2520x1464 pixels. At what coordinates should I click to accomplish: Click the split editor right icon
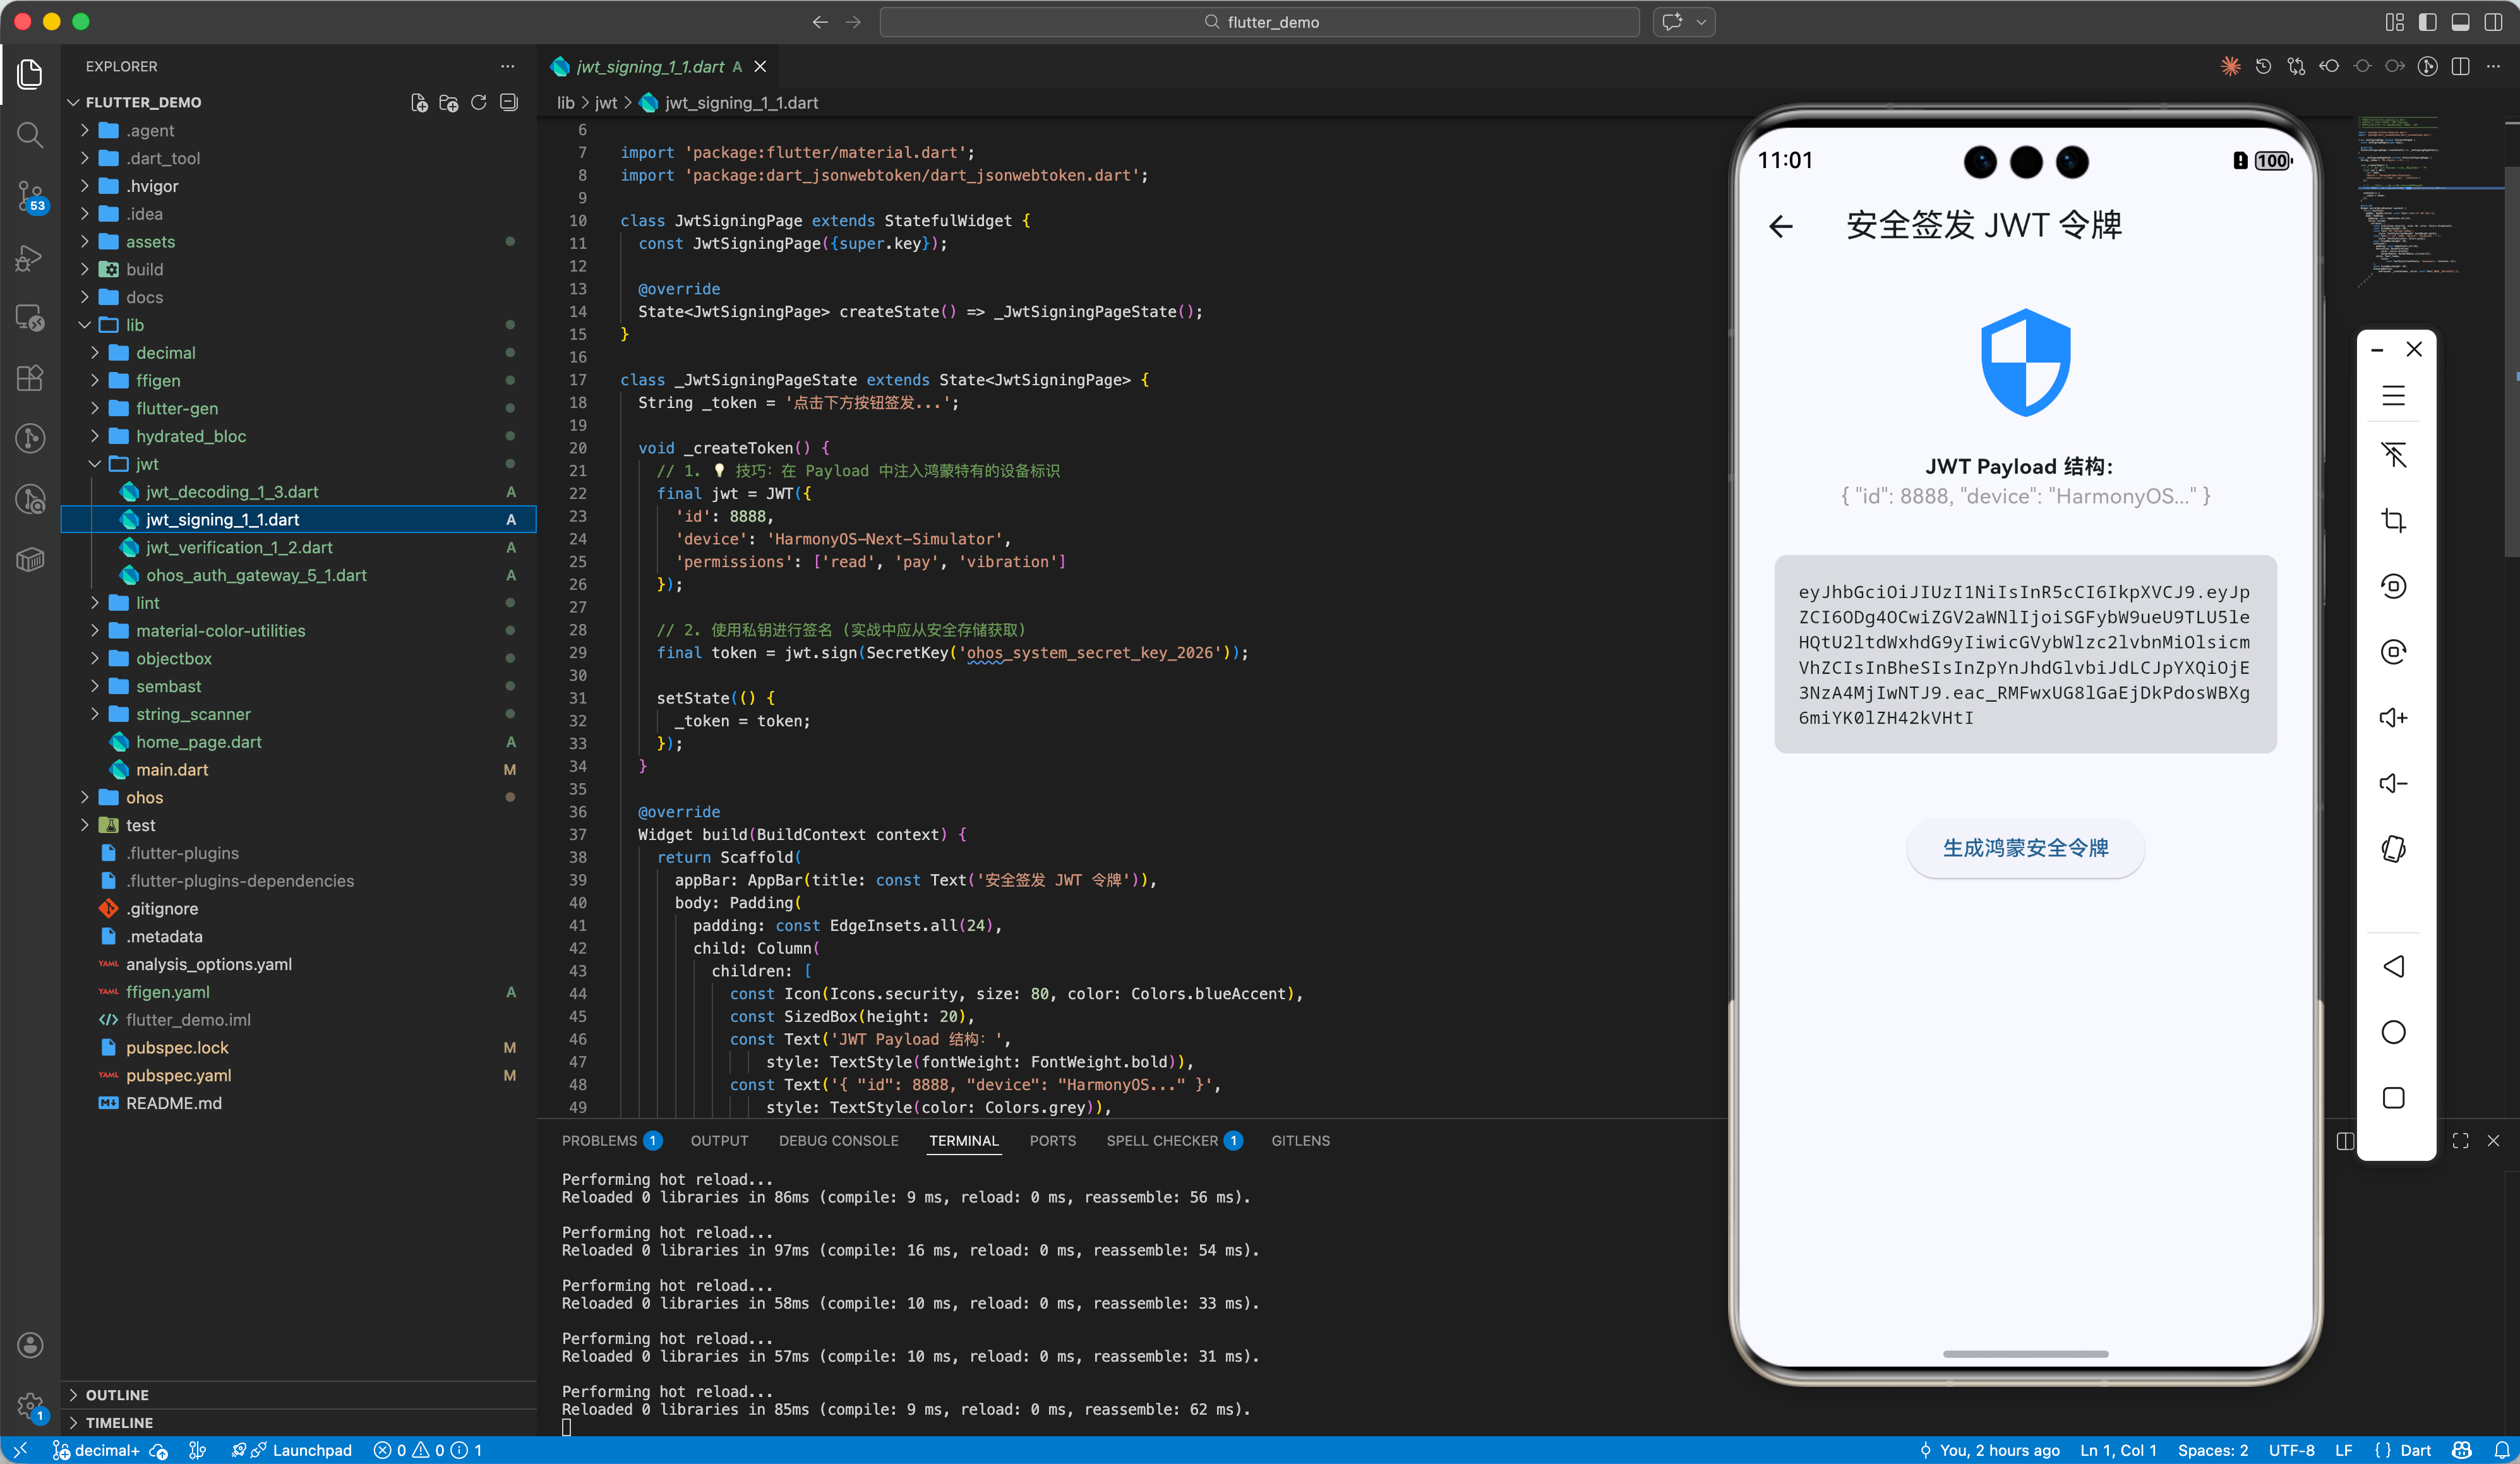pyautogui.click(x=2461, y=66)
